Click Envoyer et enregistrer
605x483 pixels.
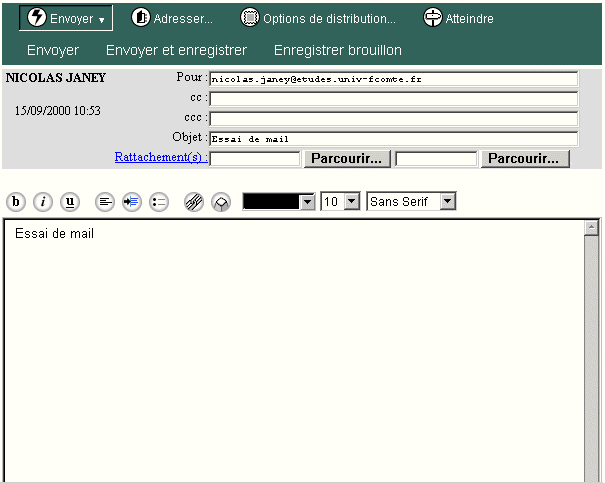point(176,50)
